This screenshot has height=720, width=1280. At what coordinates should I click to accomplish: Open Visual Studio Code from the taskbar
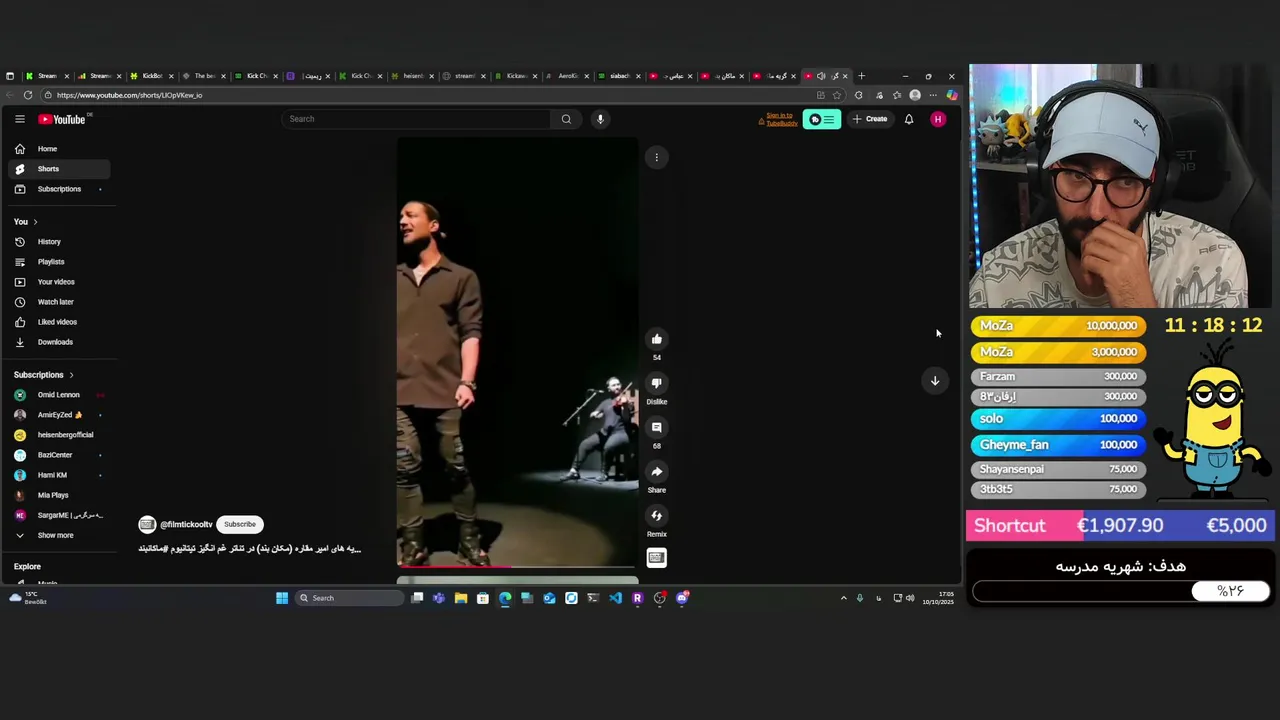[x=615, y=598]
